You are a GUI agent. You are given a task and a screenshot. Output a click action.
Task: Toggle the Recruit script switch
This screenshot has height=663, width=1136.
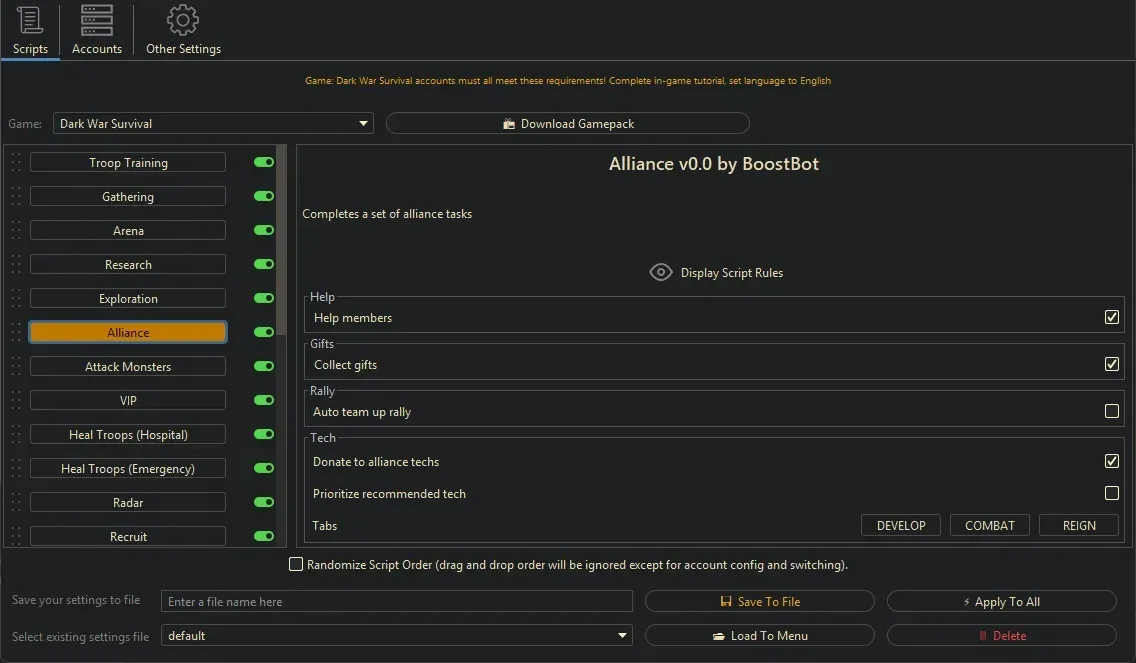264,536
